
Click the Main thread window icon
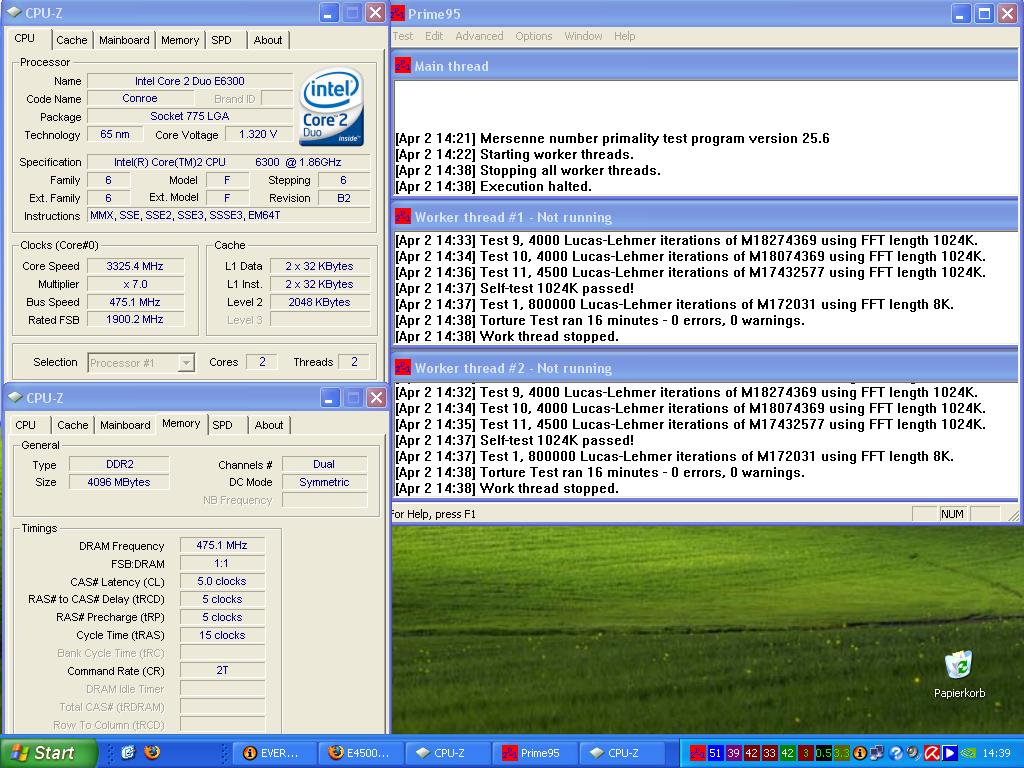pos(403,65)
